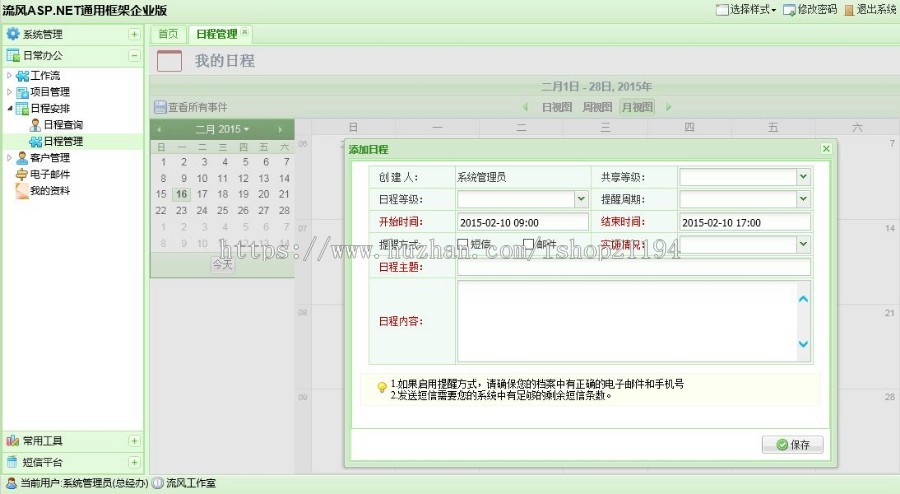Select day 10 in the mini calendar second row
The width and height of the screenshot is (900, 494).
tap(202, 178)
